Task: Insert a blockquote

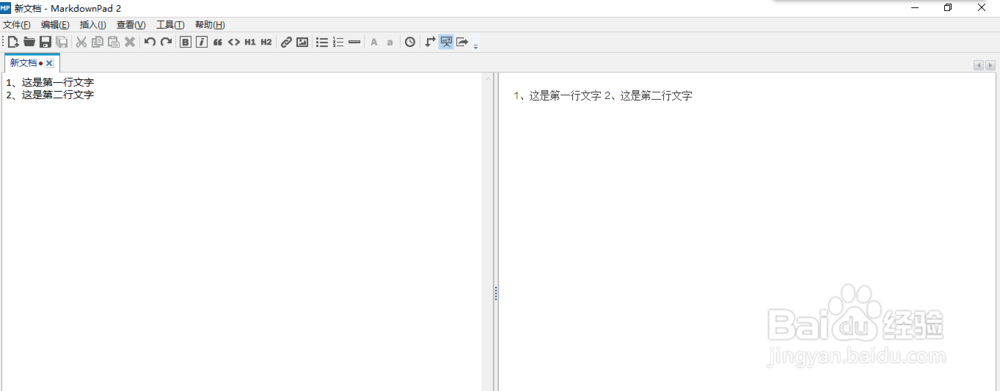Action: point(217,42)
